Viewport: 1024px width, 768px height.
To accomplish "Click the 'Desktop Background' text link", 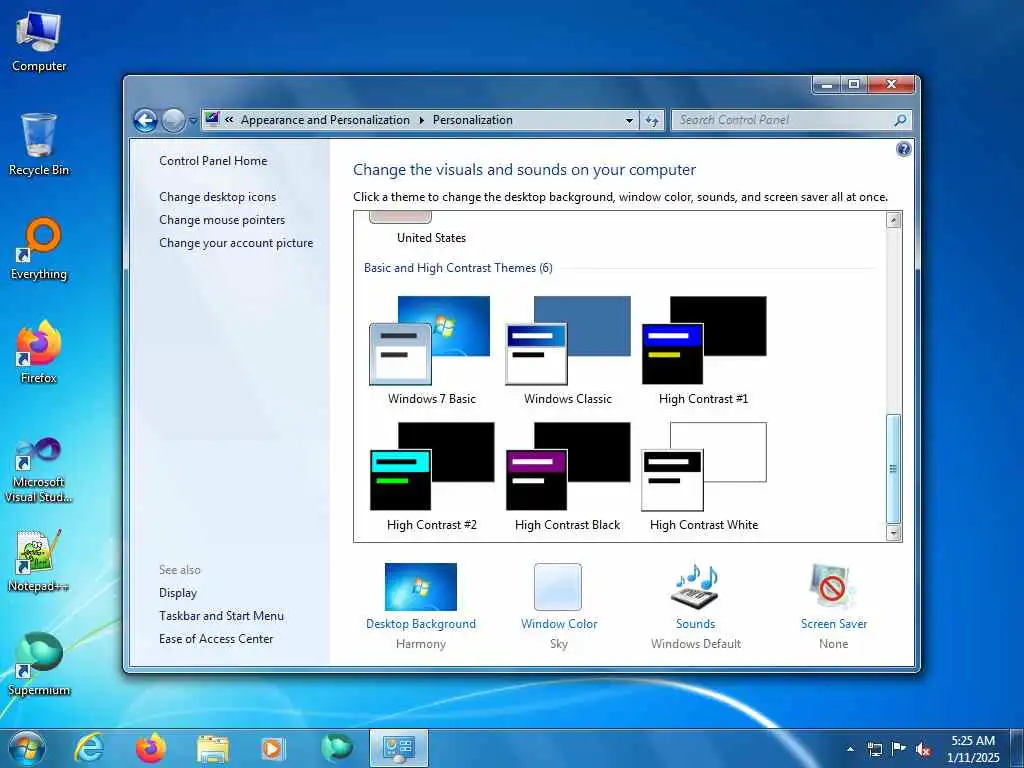I will [421, 624].
